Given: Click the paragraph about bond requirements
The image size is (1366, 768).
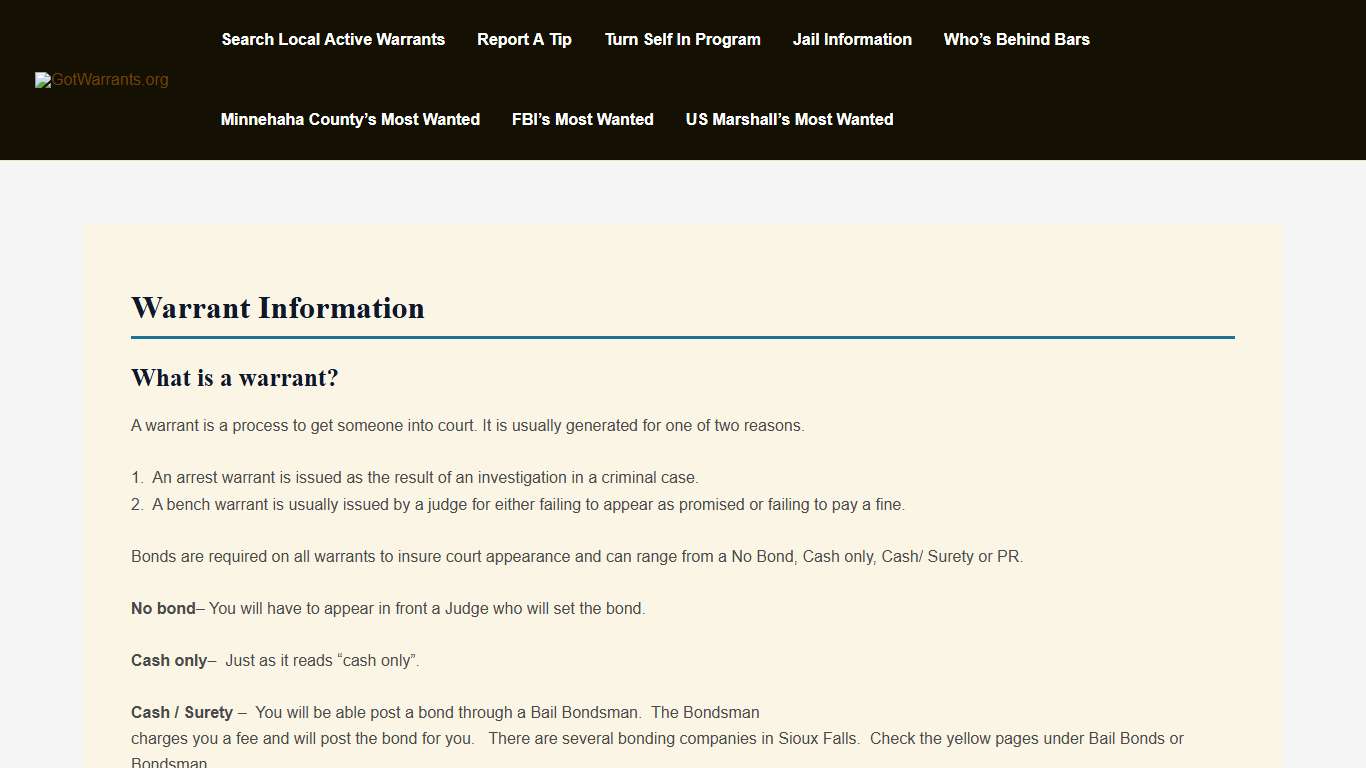Looking at the screenshot, I should coord(577,556).
